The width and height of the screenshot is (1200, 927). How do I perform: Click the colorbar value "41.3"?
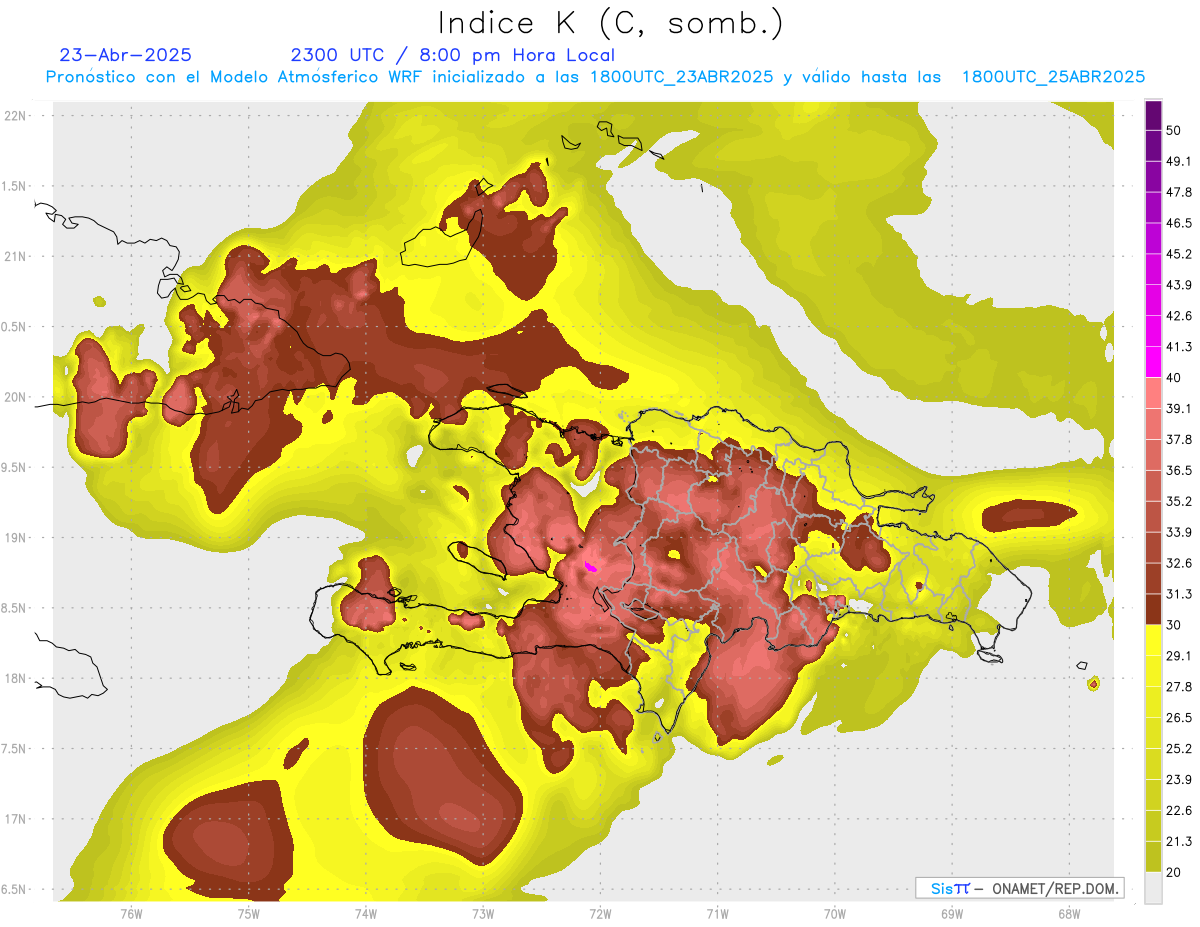[1179, 347]
